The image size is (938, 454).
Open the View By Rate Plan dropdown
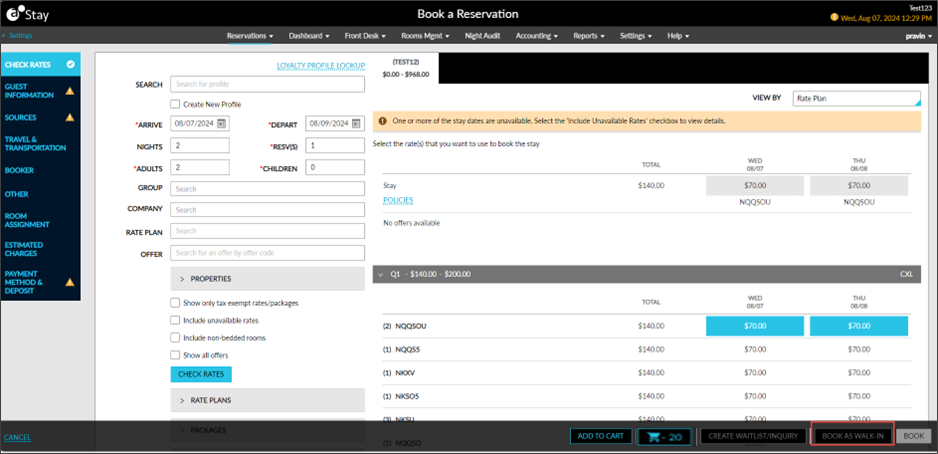pos(857,99)
